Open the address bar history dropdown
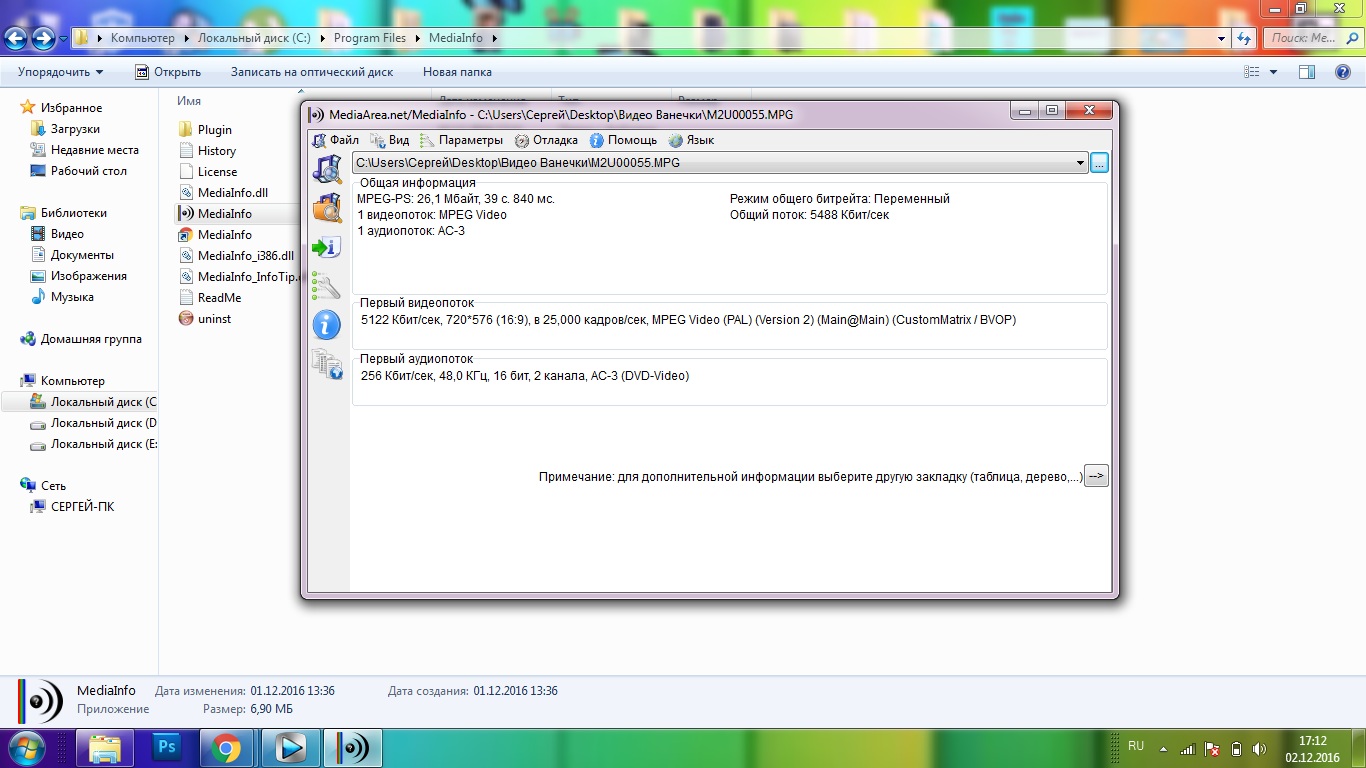Viewport: 1366px width, 768px height. 1221,38
